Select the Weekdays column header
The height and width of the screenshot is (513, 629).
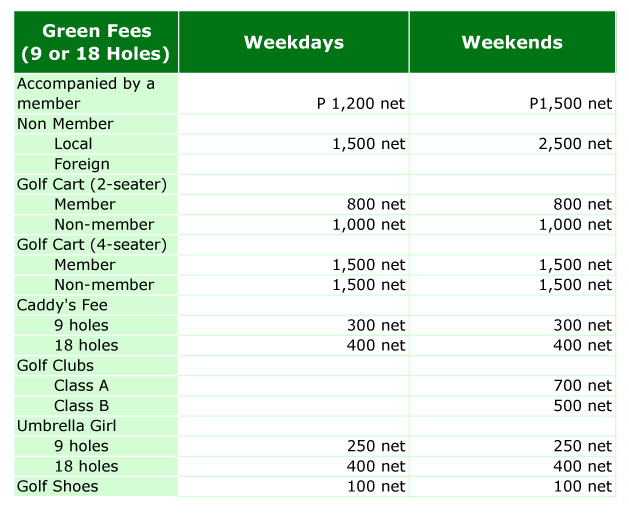tap(294, 42)
